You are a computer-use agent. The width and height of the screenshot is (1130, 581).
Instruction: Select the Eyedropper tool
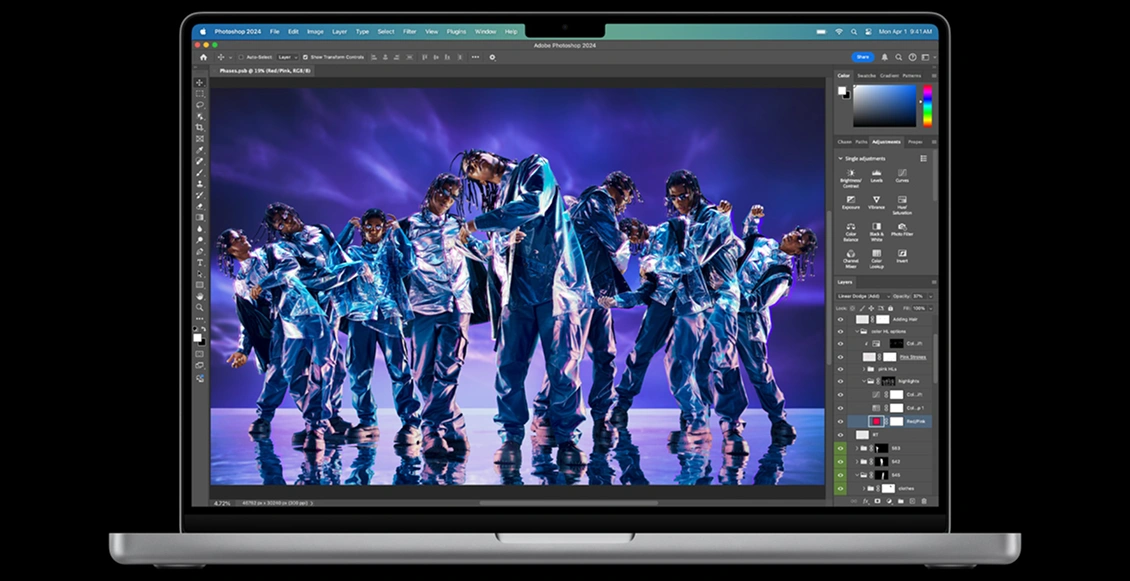tap(200, 150)
